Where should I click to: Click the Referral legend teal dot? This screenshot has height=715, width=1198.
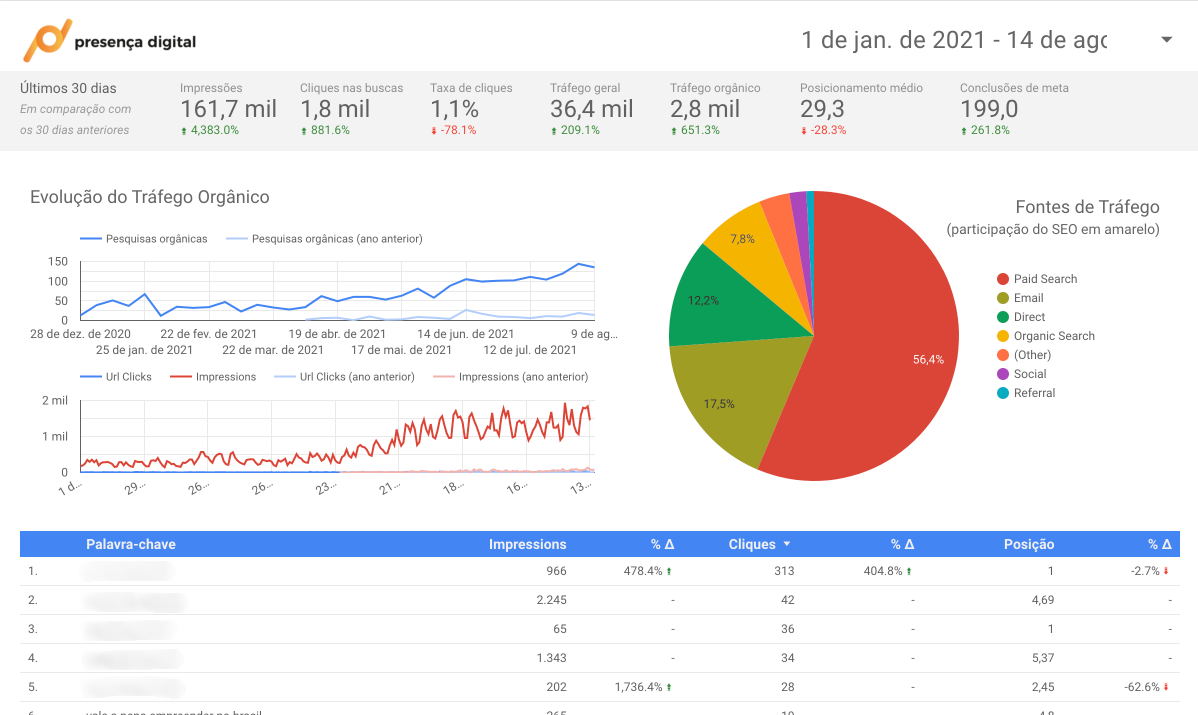1002,393
